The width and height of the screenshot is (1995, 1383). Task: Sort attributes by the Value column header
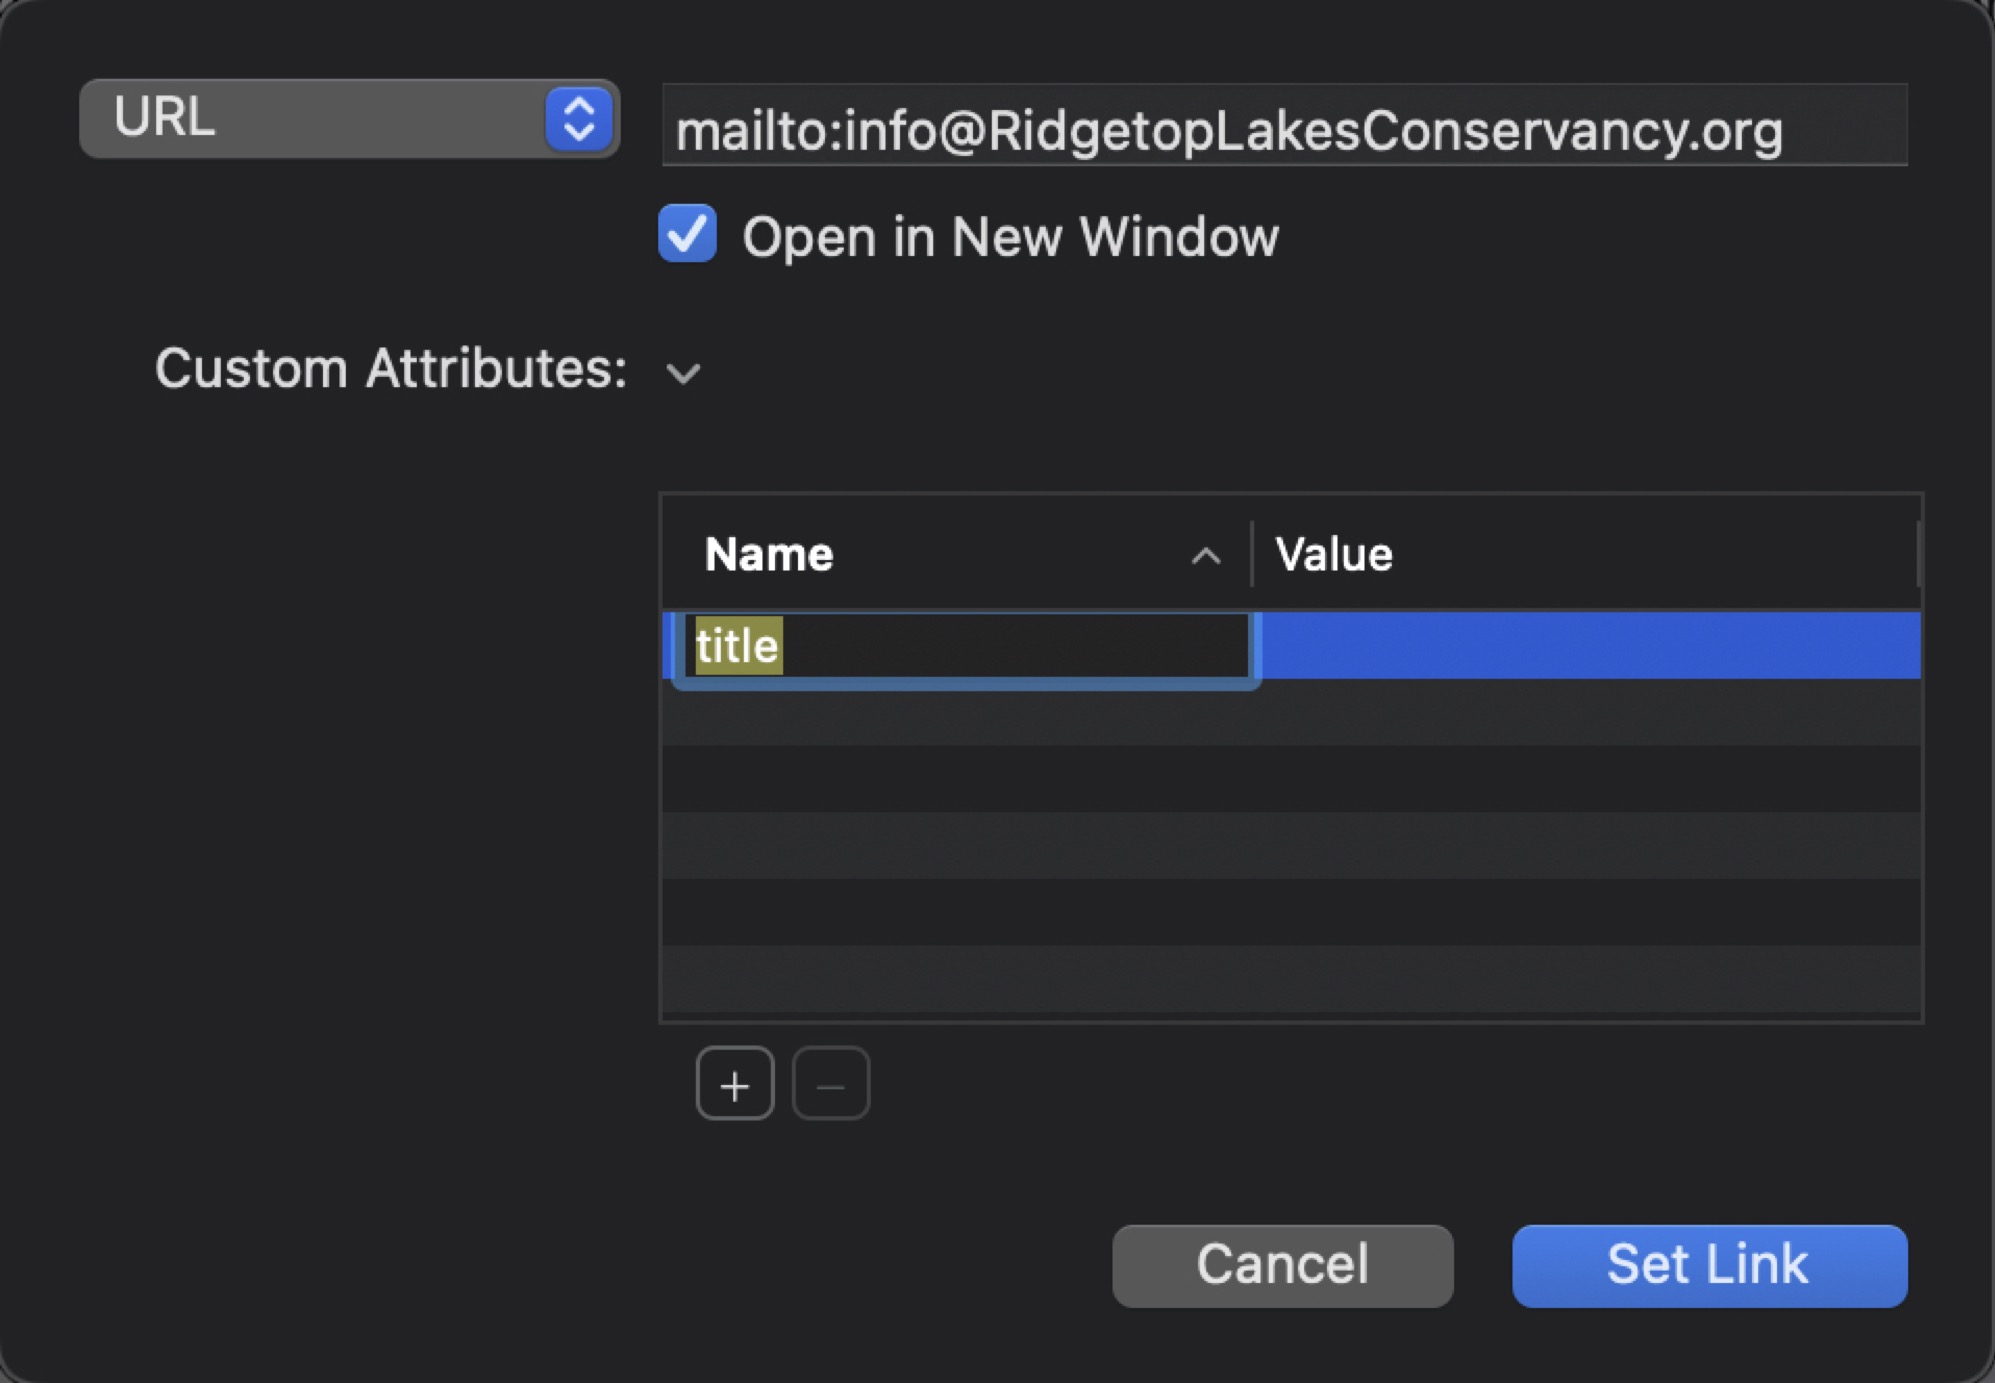[x=1586, y=554]
